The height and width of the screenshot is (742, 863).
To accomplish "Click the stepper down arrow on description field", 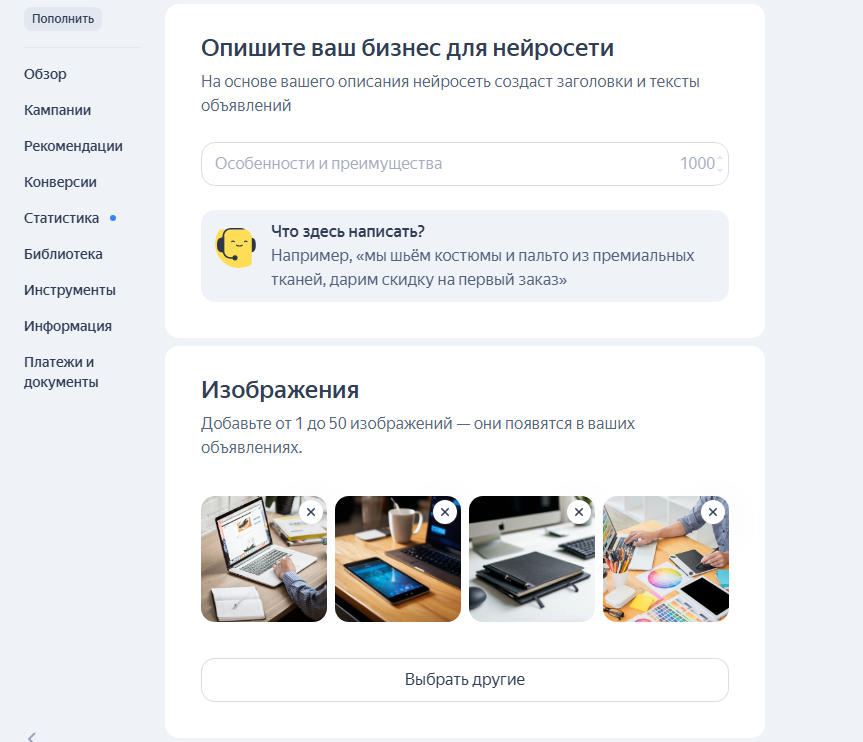I will [718, 170].
